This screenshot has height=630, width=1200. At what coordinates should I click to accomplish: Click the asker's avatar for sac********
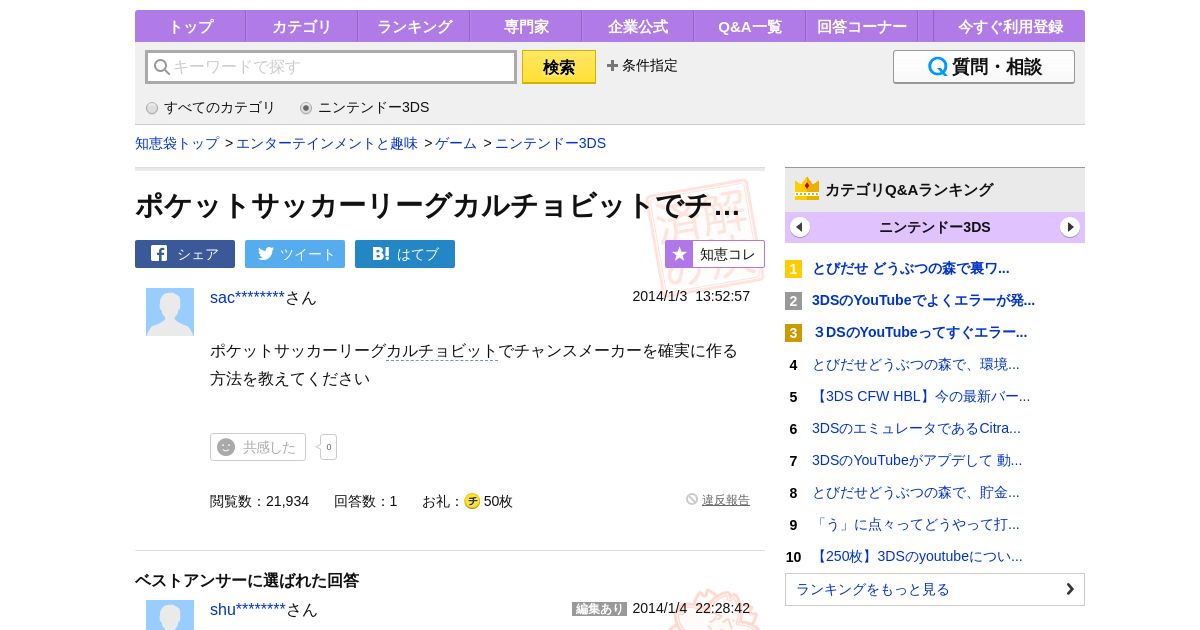(170, 312)
